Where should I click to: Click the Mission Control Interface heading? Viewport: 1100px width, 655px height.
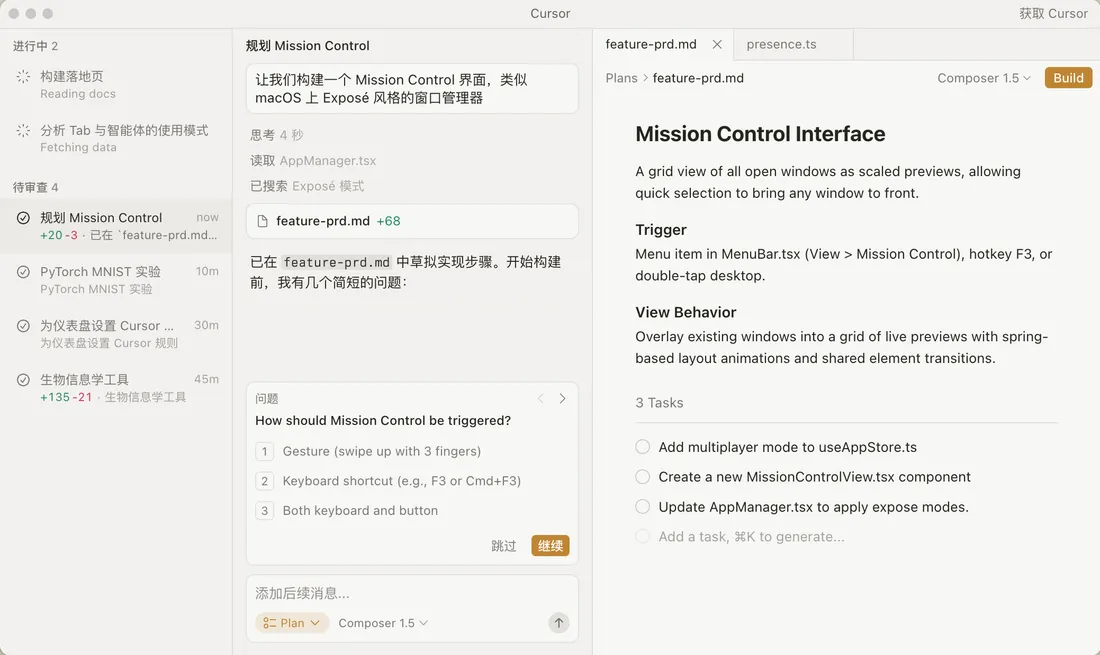pyautogui.click(x=760, y=134)
